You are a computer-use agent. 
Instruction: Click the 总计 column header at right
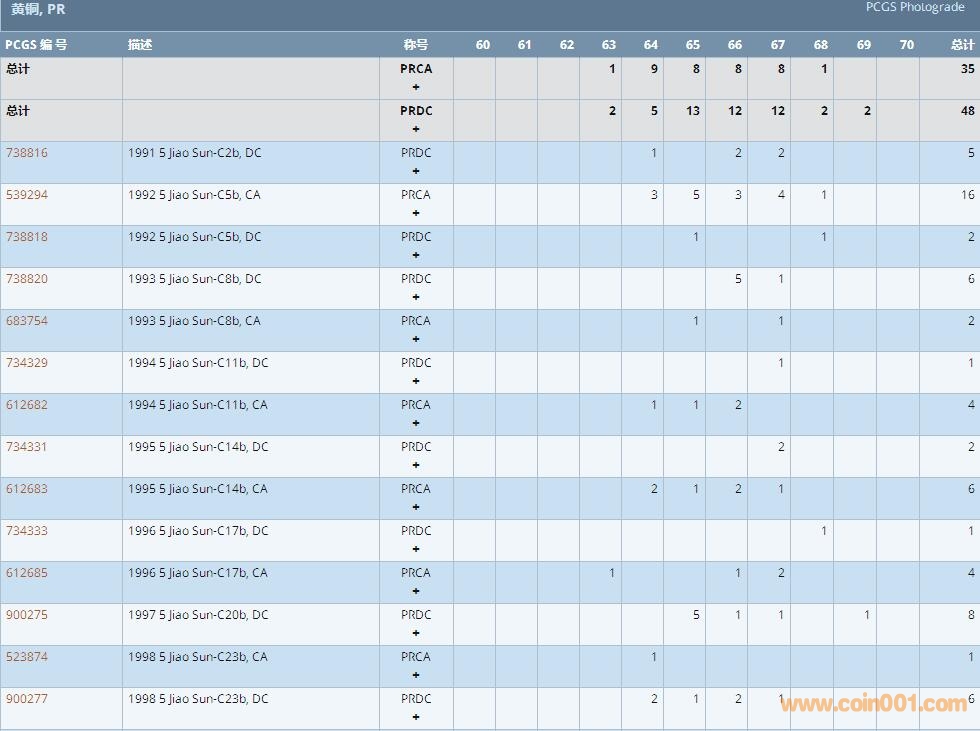coord(962,45)
